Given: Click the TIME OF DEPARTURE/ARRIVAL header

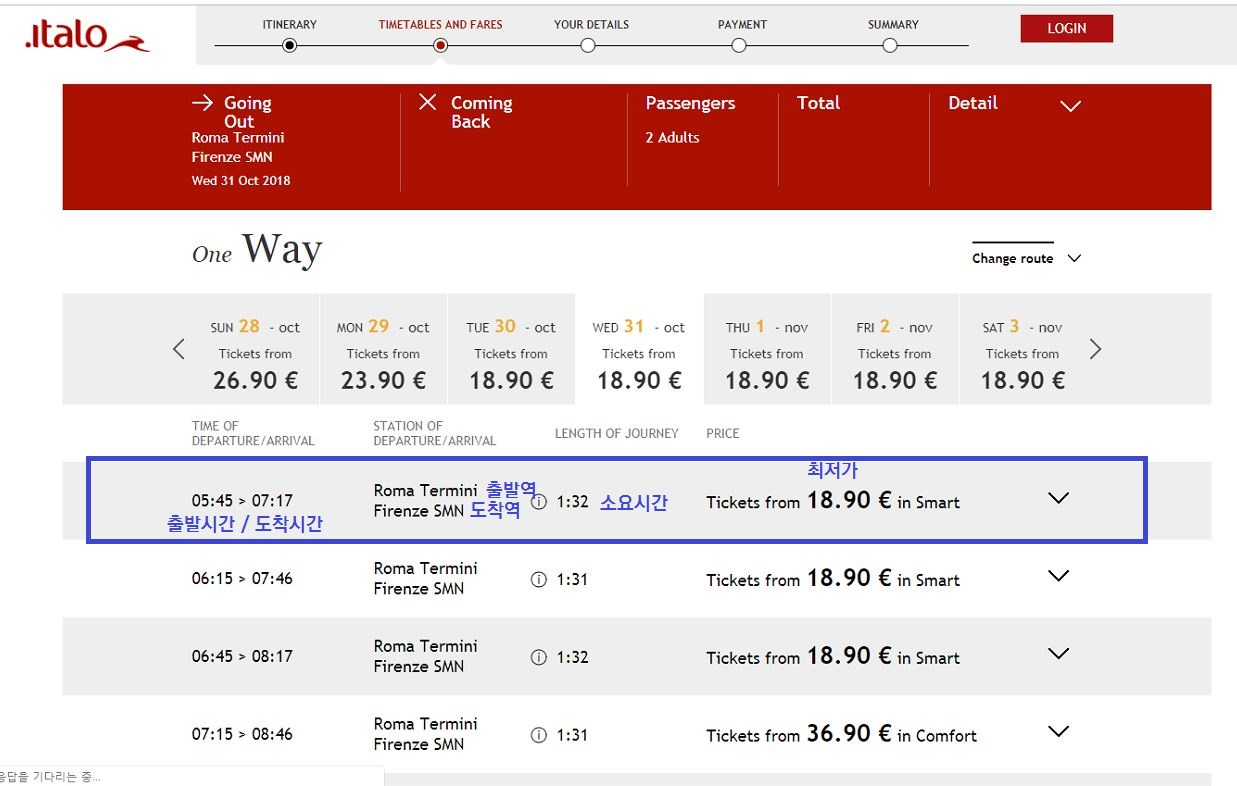Looking at the screenshot, I should click(x=253, y=433).
